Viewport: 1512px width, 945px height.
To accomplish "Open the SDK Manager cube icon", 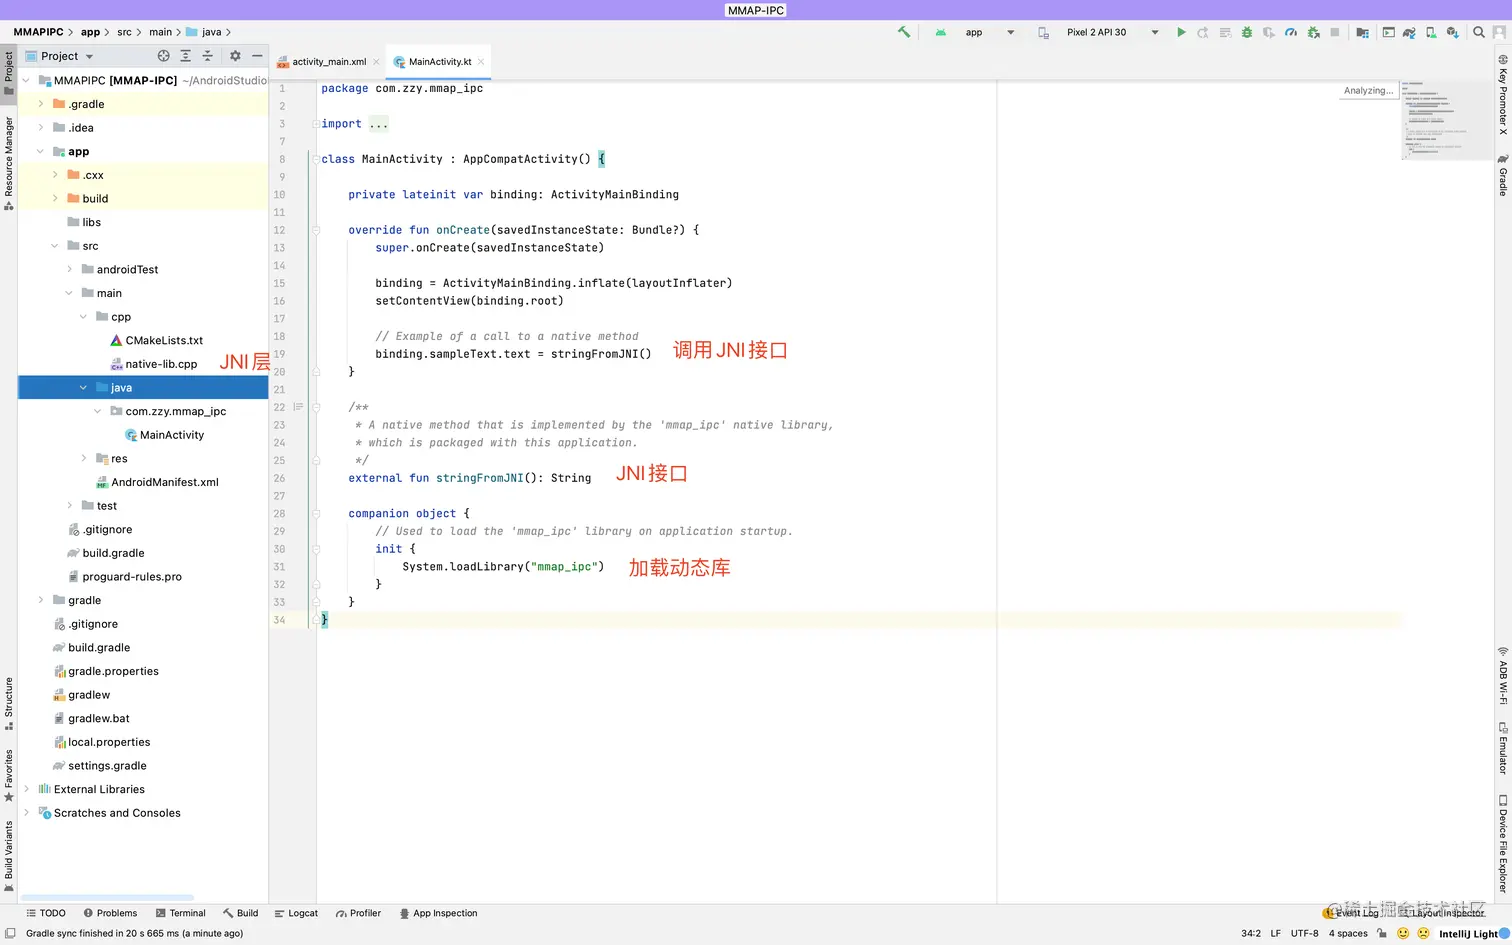I will pyautogui.click(x=1453, y=32).
